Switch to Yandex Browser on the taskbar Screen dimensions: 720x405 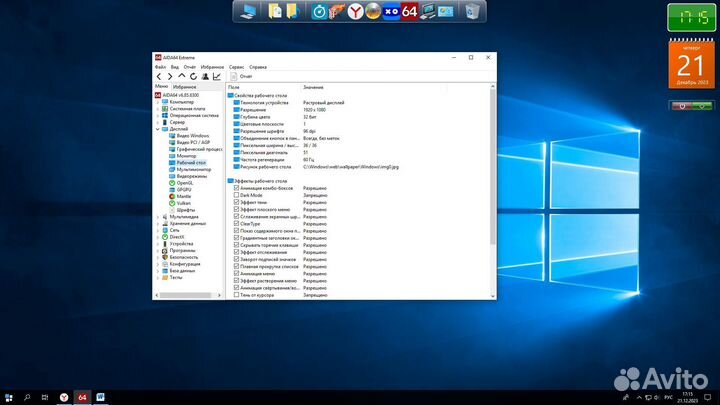64,398
